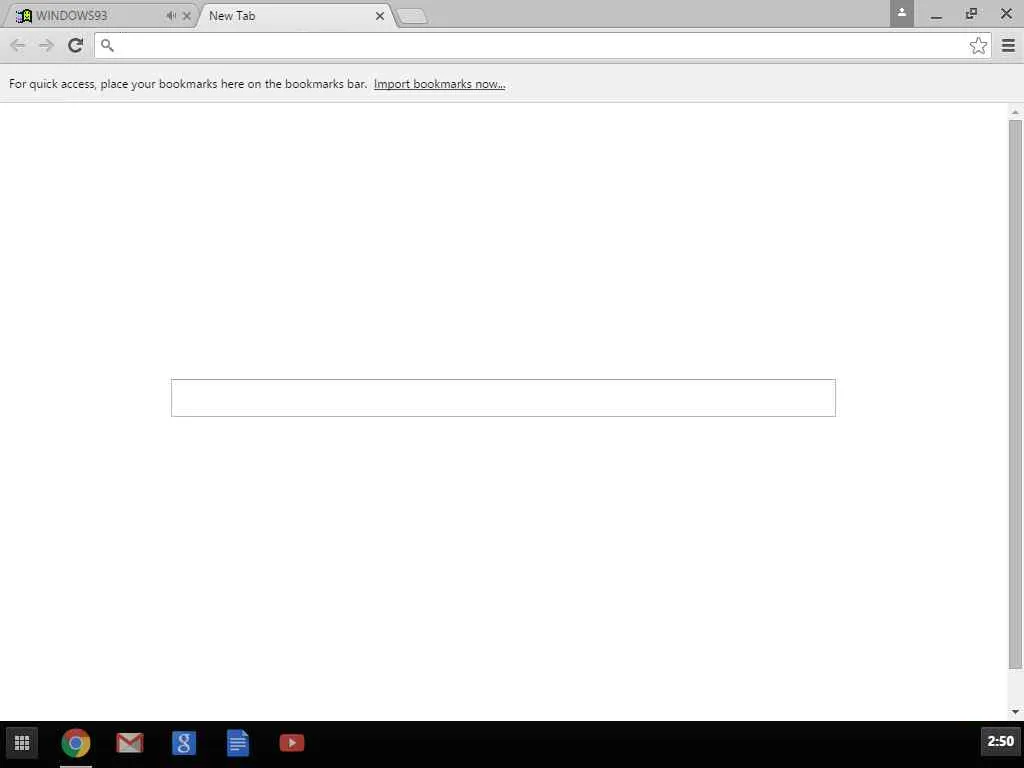Click the back navigation arrow
This screenshot has width=1024, height=768.
[x=18, y=45]
